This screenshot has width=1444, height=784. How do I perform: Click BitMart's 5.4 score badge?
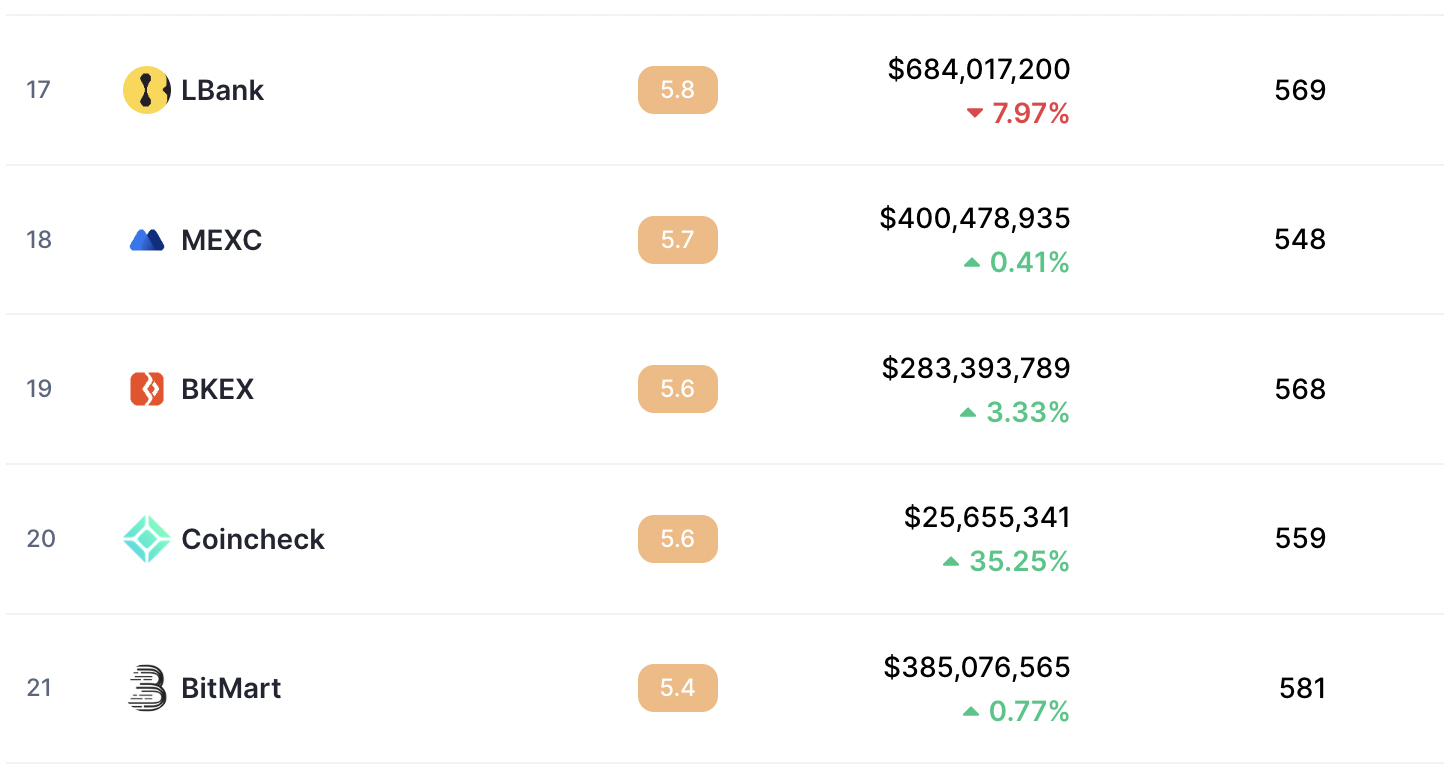tap(678, 688)
